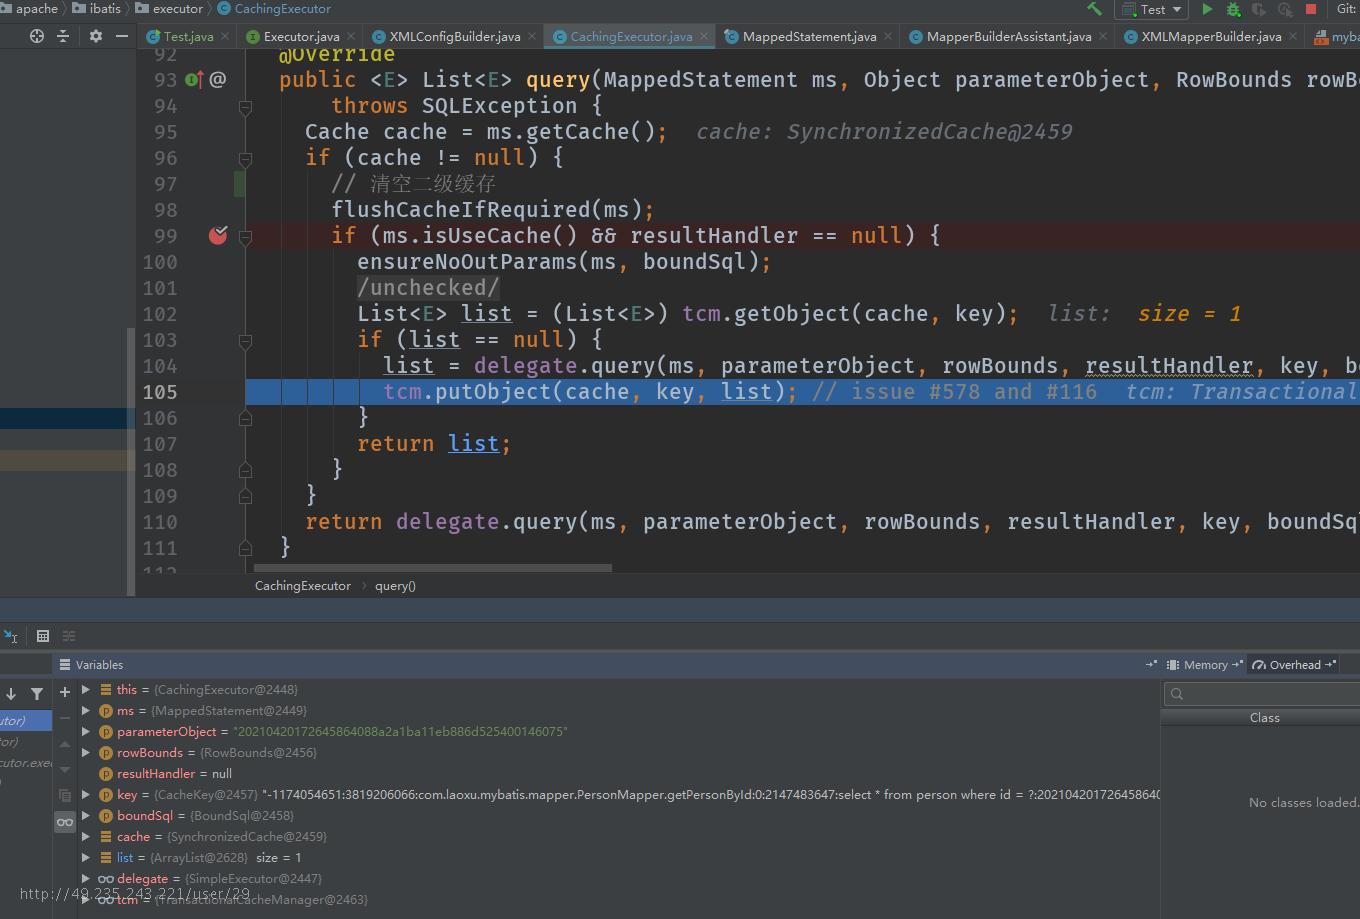This screenshot has width=1360, height=919.
Task: Click the 'Class' column header
Action: [x=1264, y=718]
